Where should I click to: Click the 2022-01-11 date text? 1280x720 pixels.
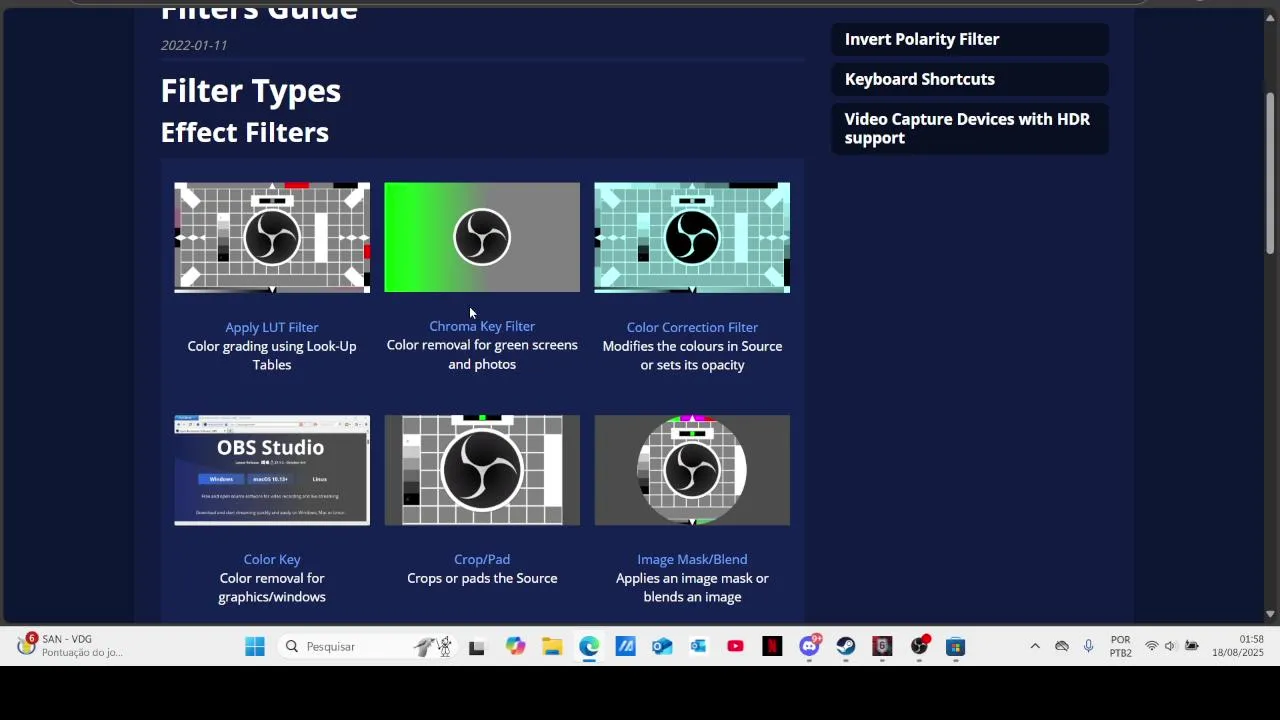coord(194,45)
